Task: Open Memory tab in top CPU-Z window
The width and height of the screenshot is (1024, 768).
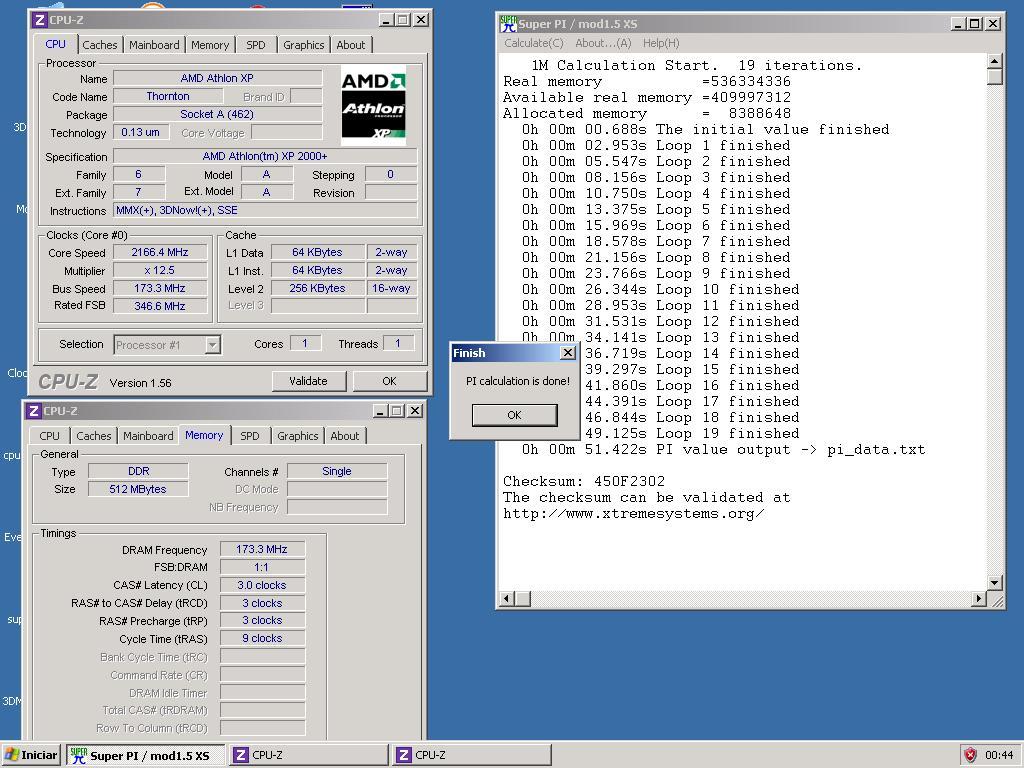Action: click(x=210, y=45)
